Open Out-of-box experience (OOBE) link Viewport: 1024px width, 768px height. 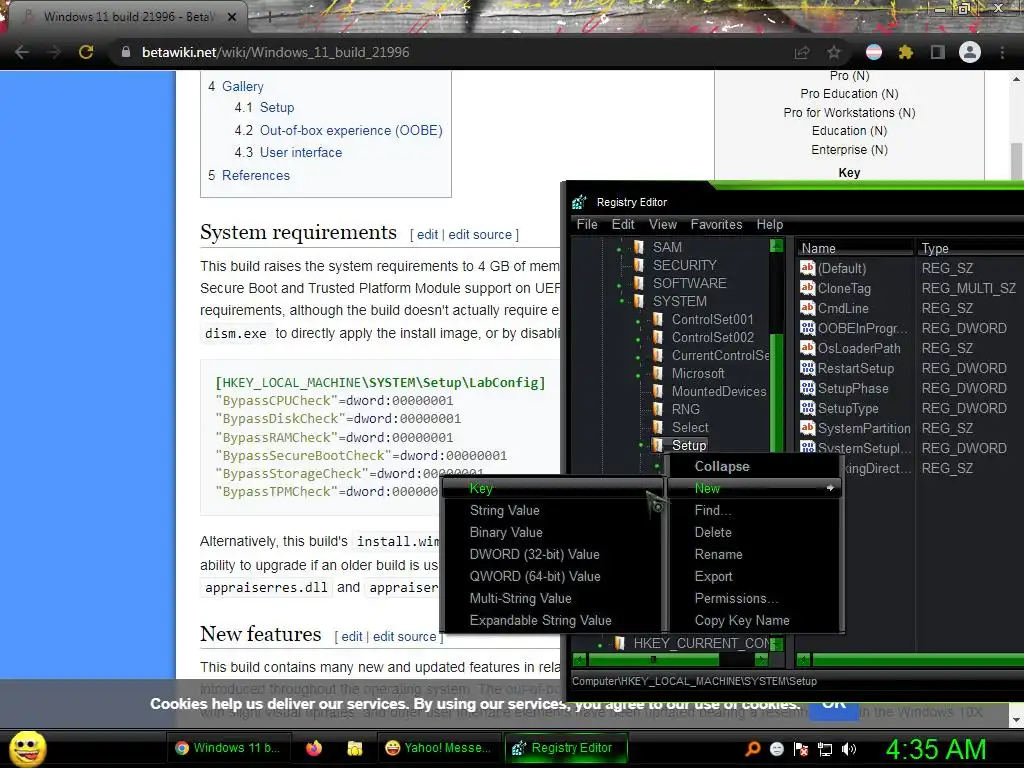(x=351, y=131)
